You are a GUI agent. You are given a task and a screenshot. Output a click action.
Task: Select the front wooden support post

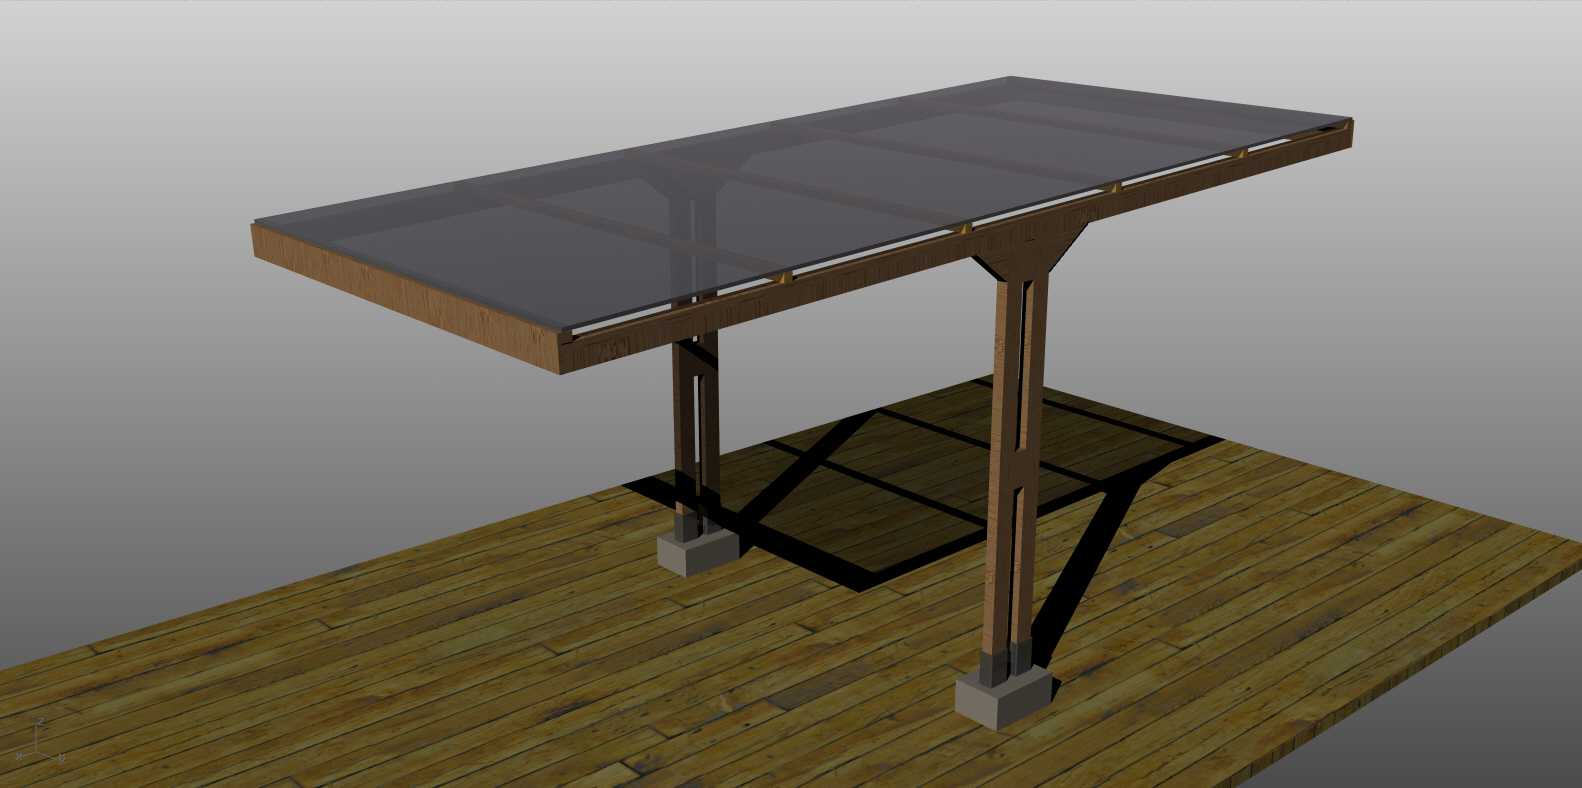coord(1018,460)
